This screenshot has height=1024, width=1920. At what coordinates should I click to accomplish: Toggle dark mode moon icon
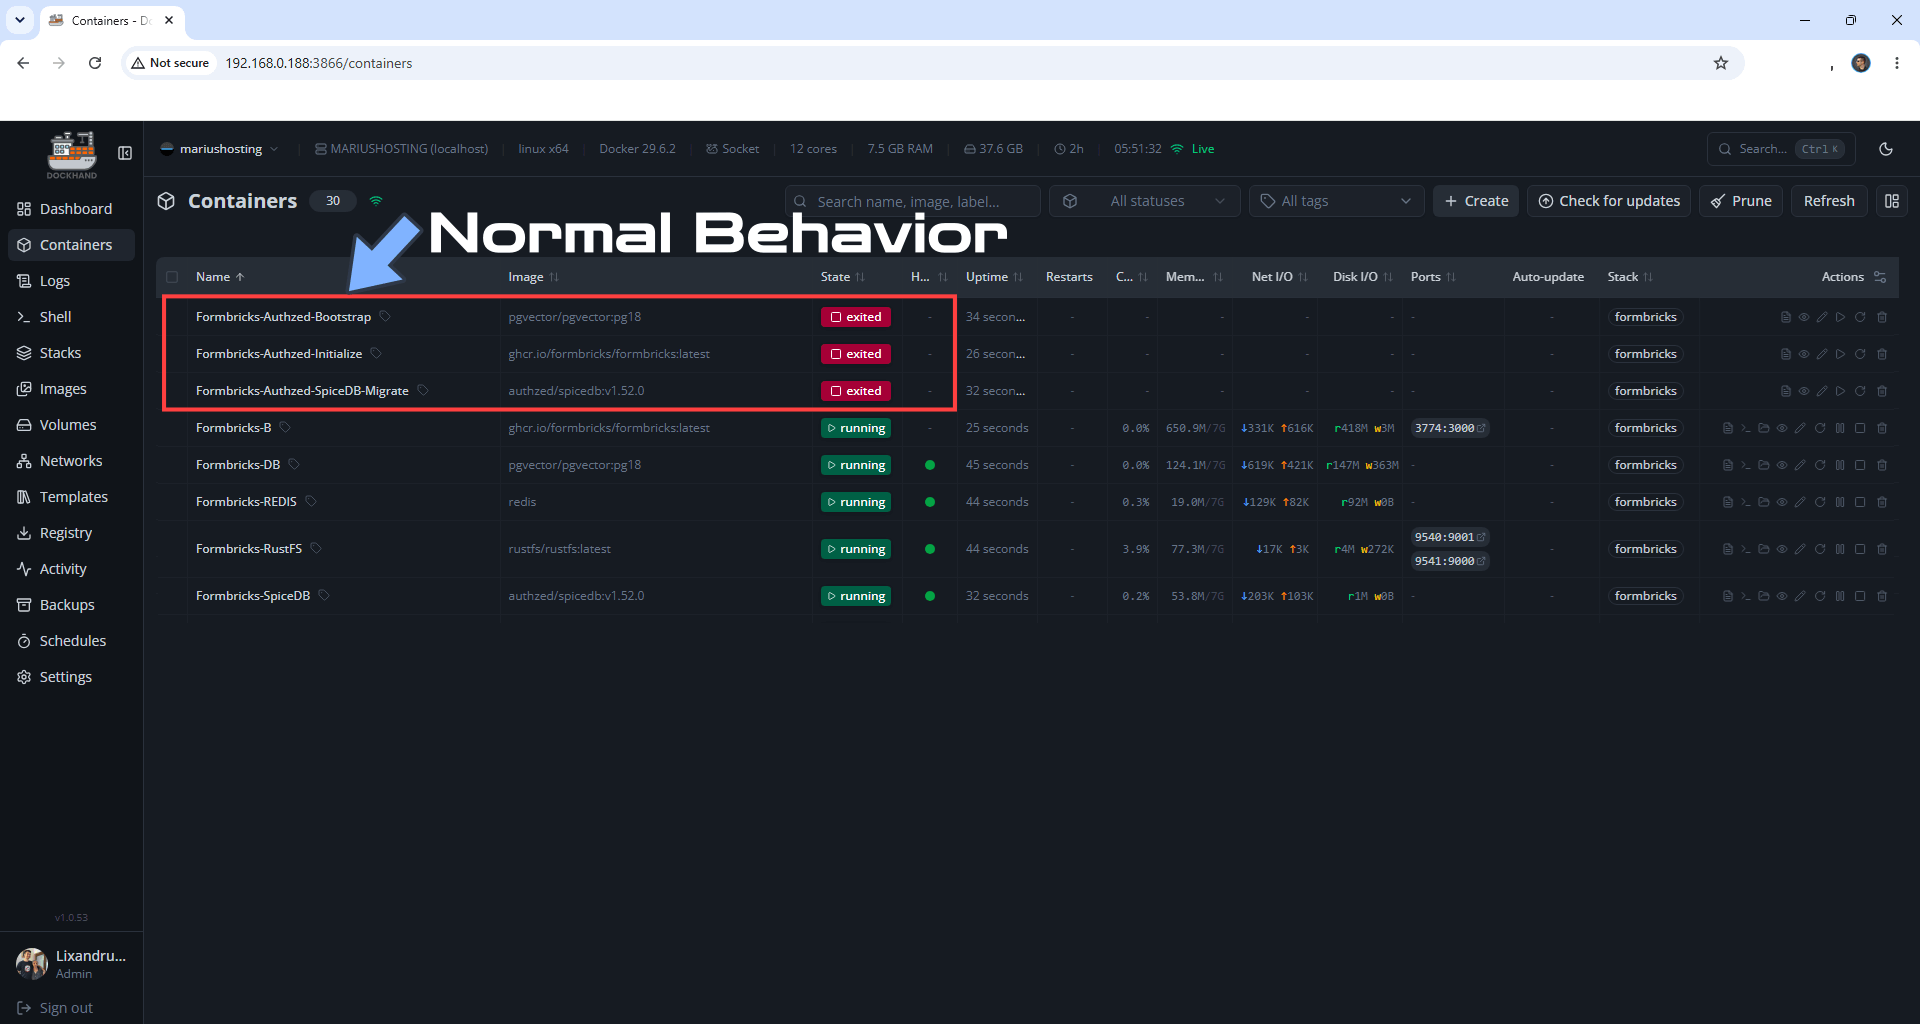(1886, 149)
